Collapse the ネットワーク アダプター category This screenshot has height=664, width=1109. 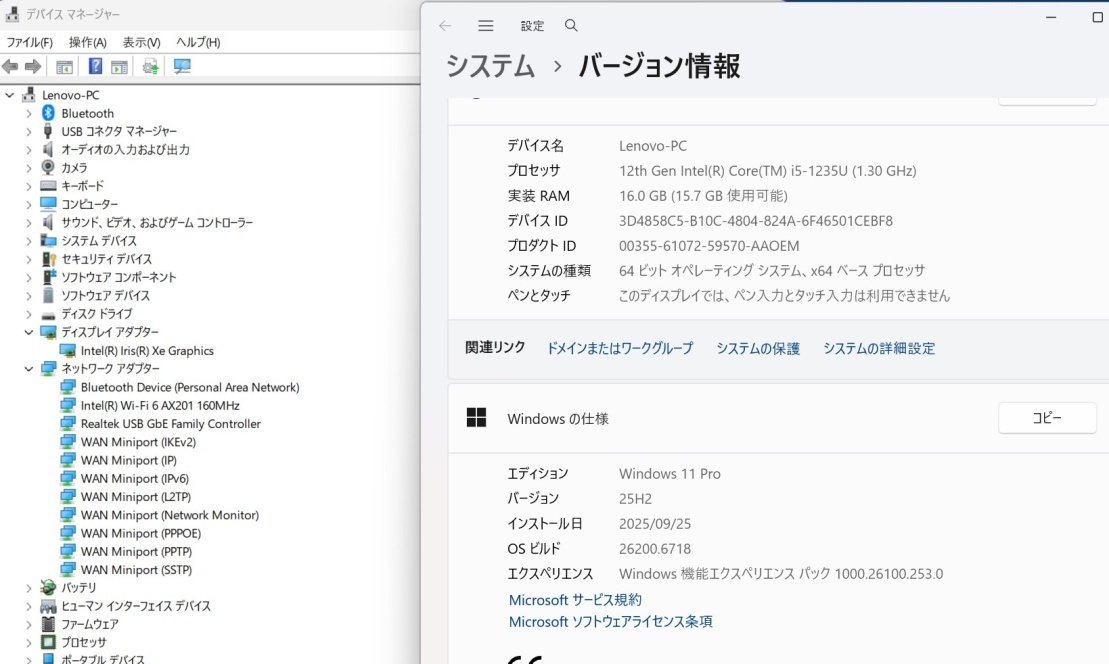coord(29,369)
